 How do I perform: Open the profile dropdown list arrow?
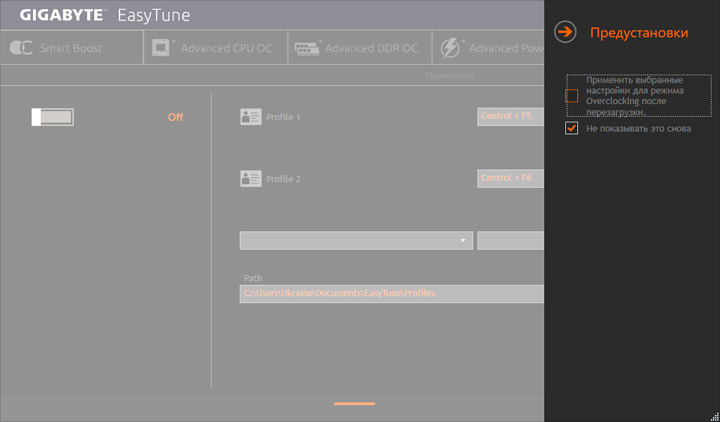click(x=463, y=241)
